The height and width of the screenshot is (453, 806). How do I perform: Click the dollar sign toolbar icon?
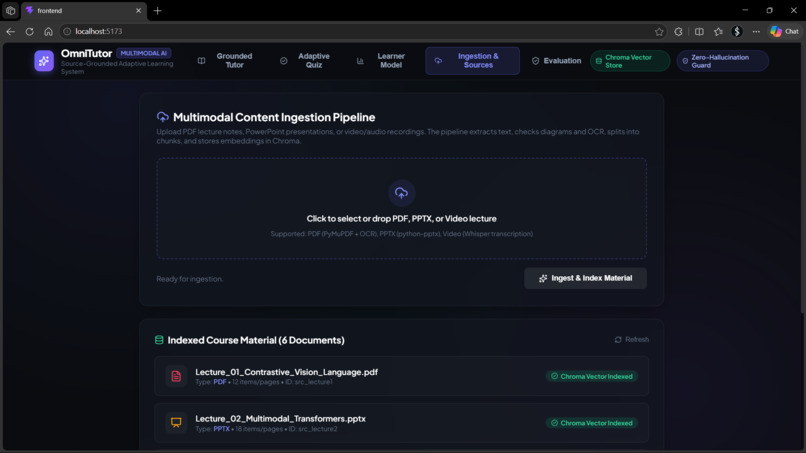coord(737,31)
